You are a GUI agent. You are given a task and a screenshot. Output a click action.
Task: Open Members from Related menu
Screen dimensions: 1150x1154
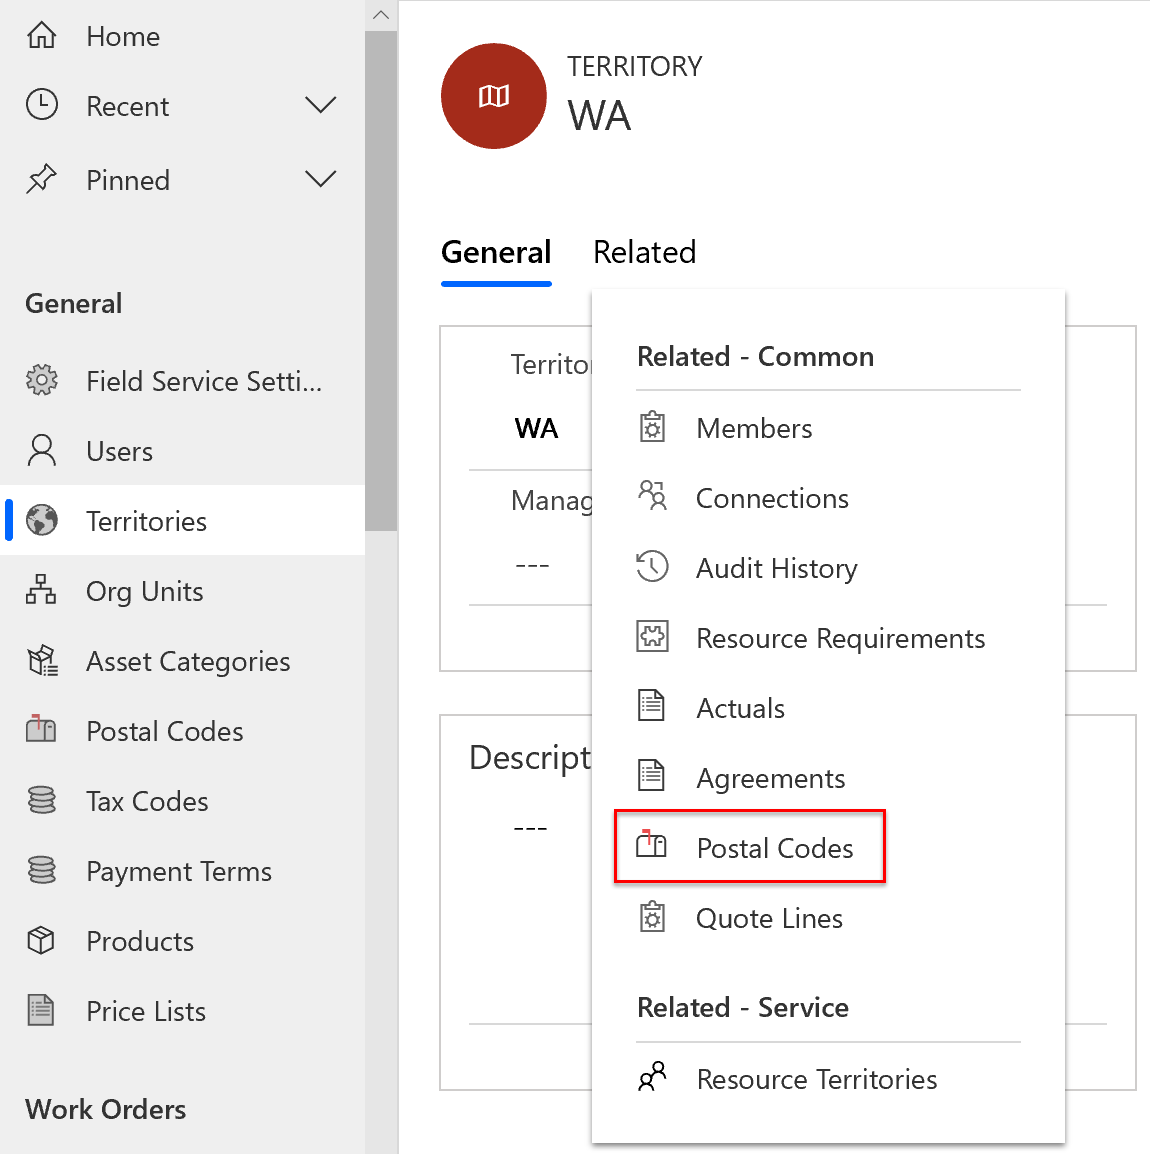click(x=754, y=428)
